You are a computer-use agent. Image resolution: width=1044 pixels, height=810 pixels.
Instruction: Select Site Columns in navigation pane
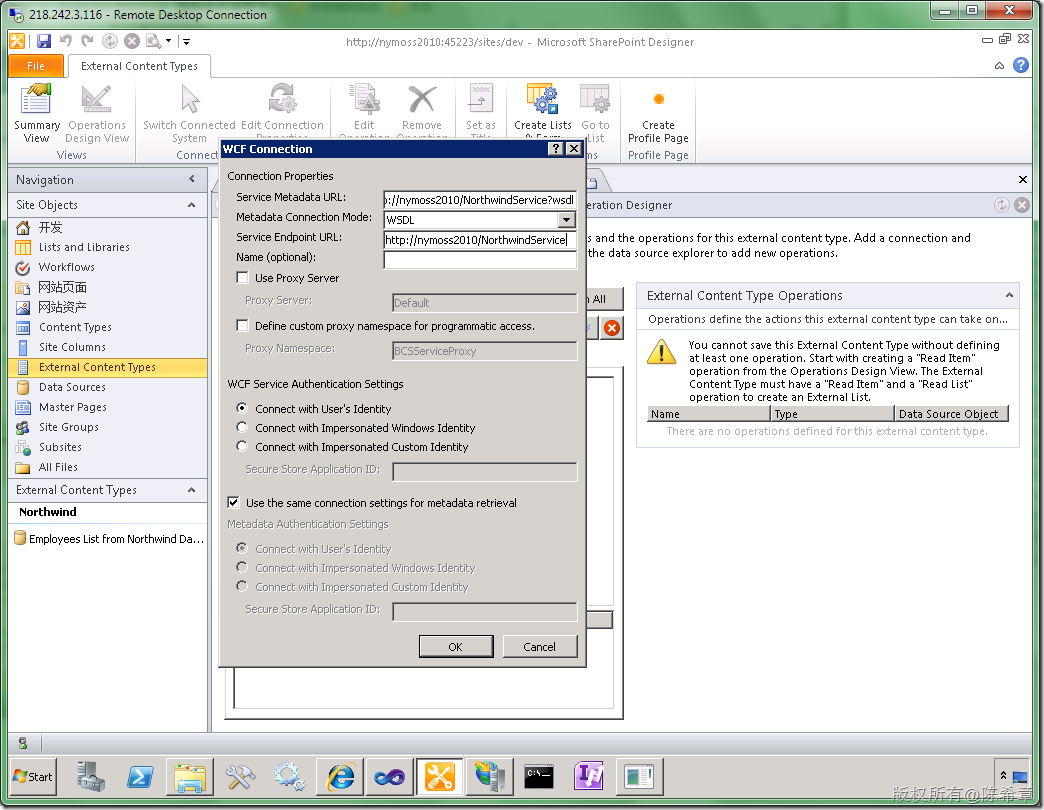tap(72, 347)
